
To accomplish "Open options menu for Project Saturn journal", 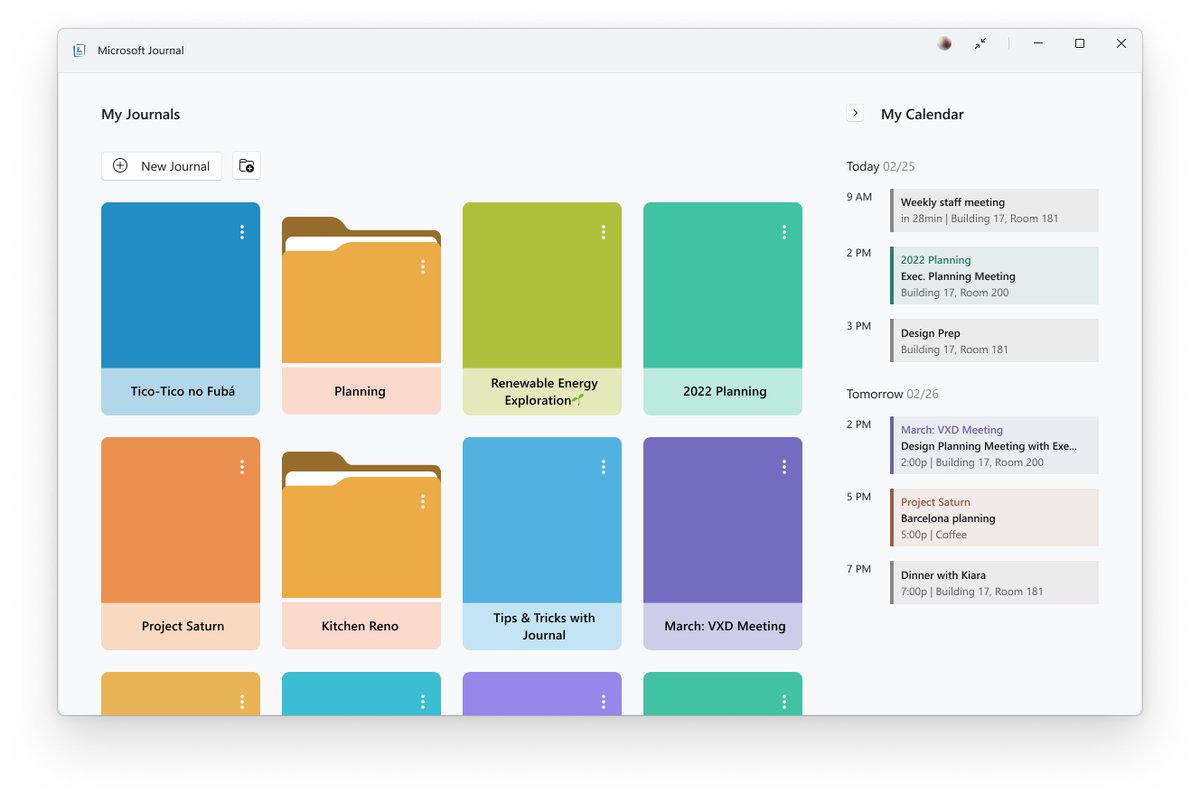I will click(242, 467).
